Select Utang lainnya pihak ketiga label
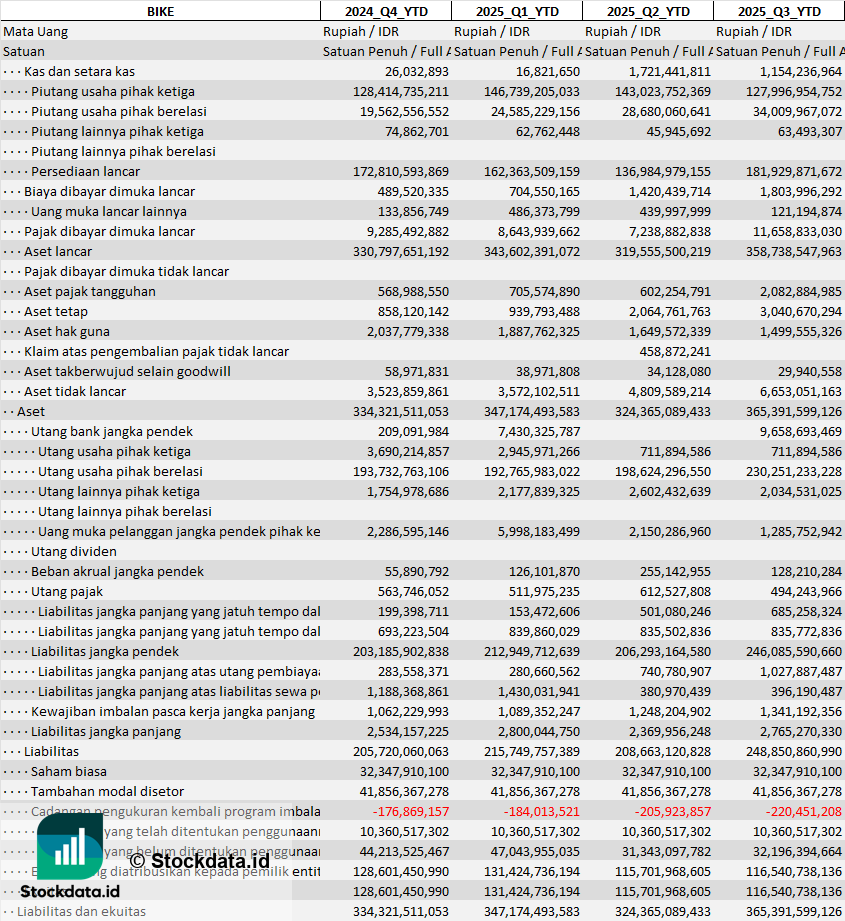This screenshot has height=921, width=845. pos(119,491)
